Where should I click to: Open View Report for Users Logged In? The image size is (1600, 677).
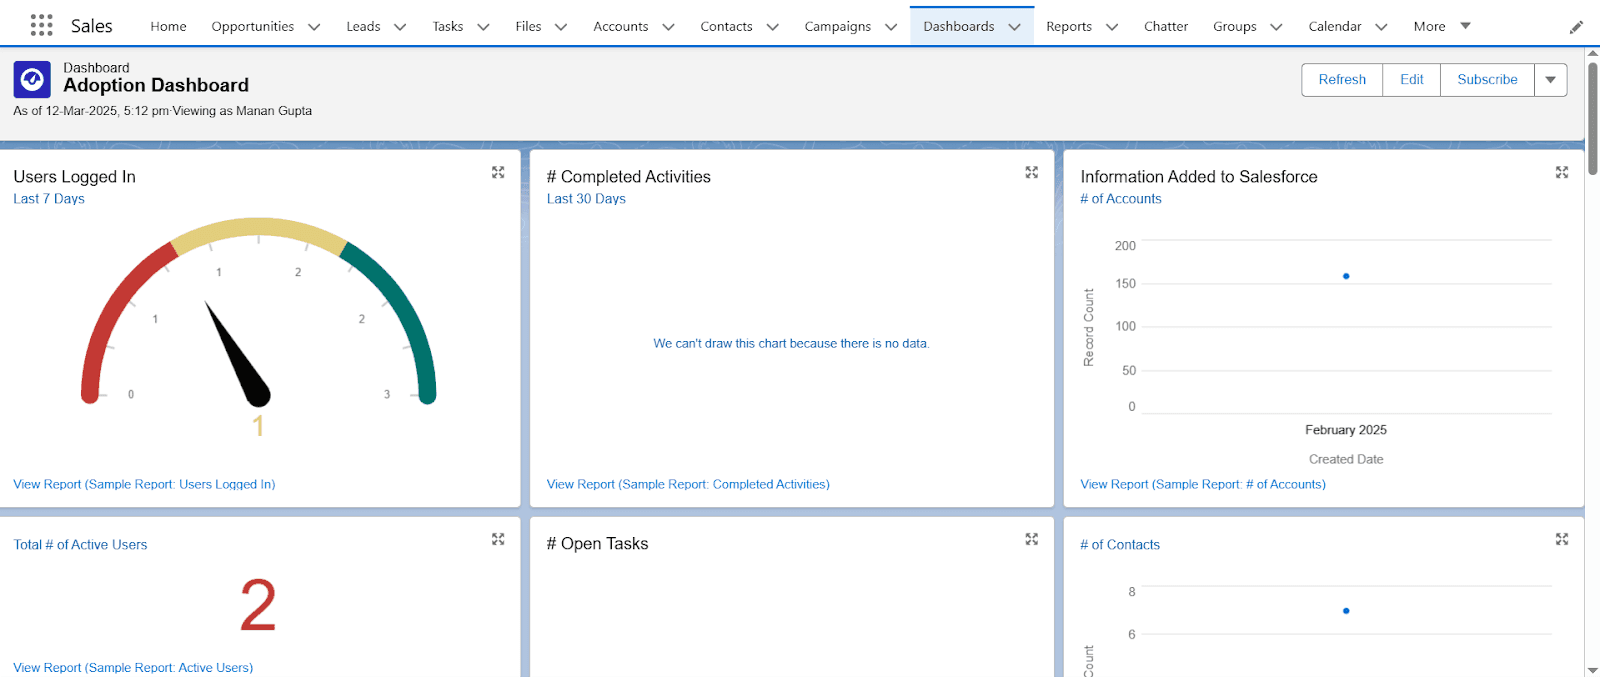[144, 484]
